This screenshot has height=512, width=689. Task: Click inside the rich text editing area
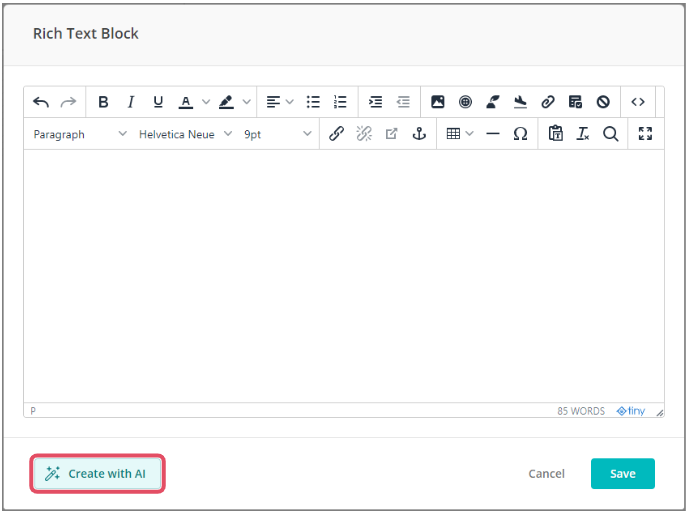tap(344, 276)
